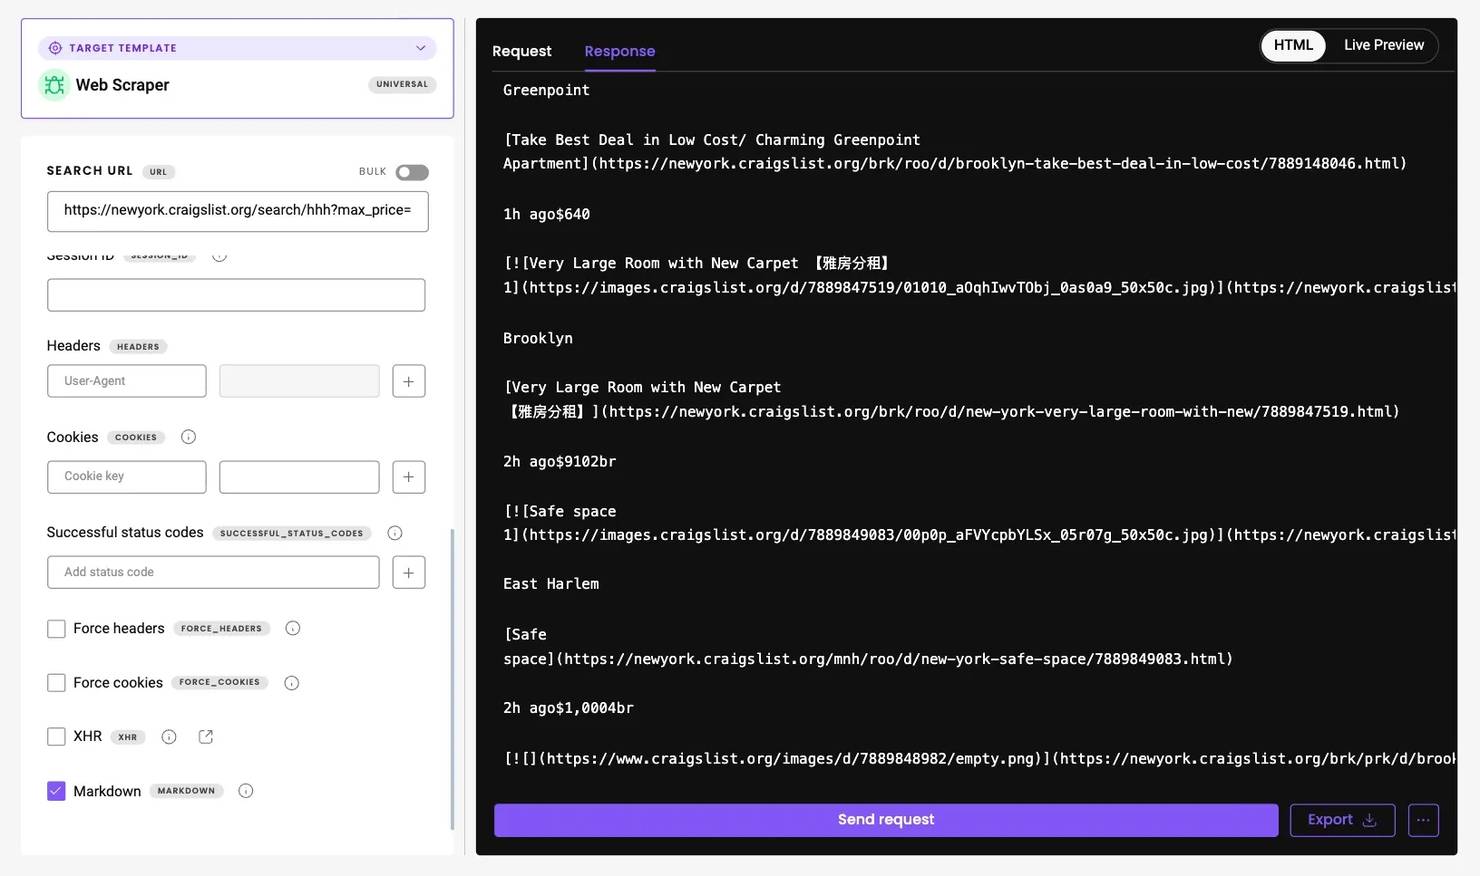Click the Force cookies info icon
The image size is (1480, 876).
click(292, 683)
